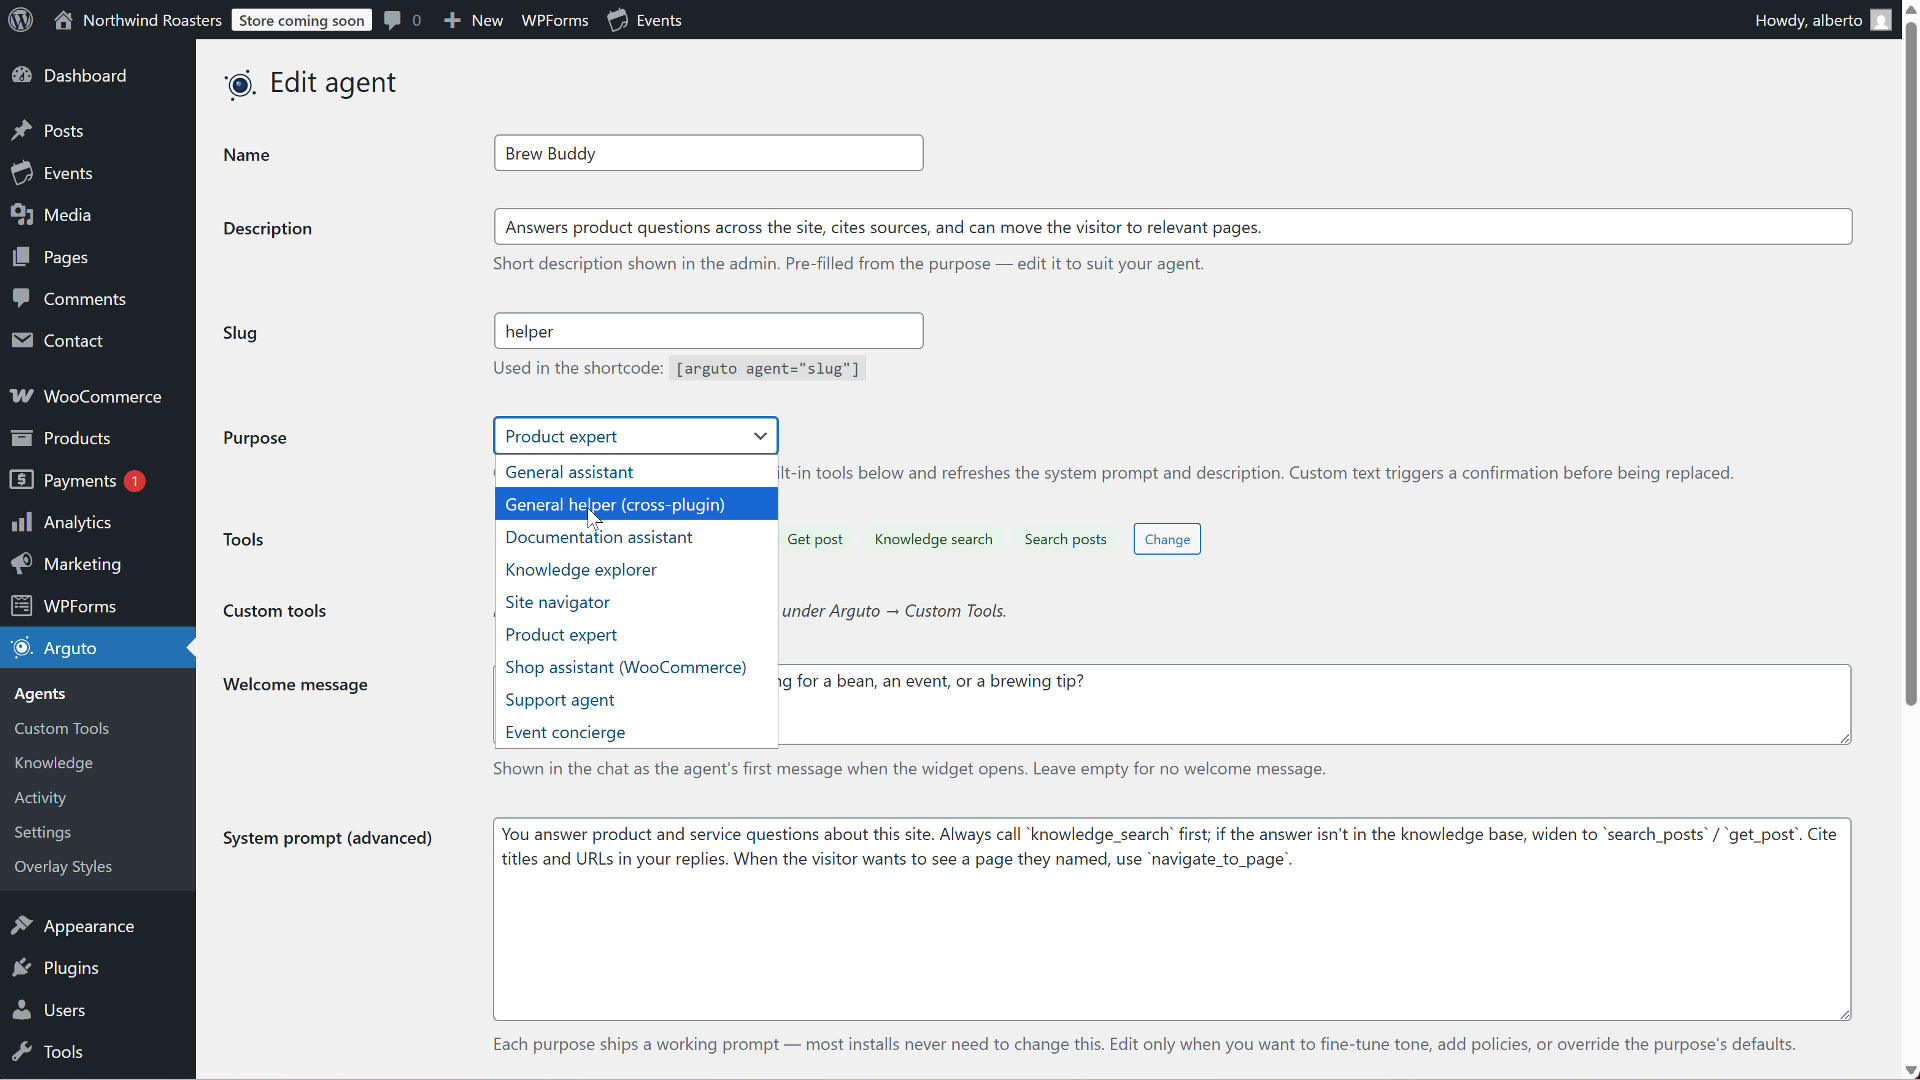Click New in the admin bar
1920x1080 pixels.
pyautogui.click(x=487, y=20)
